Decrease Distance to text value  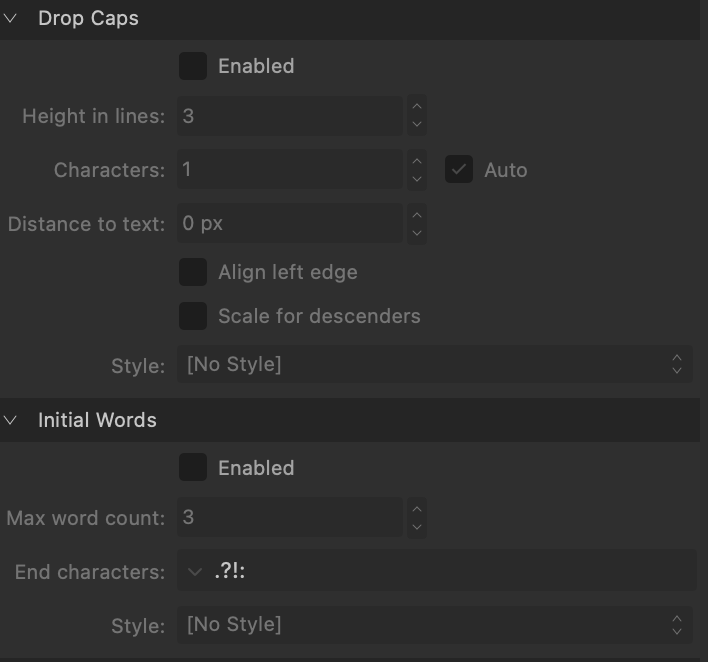417,233
